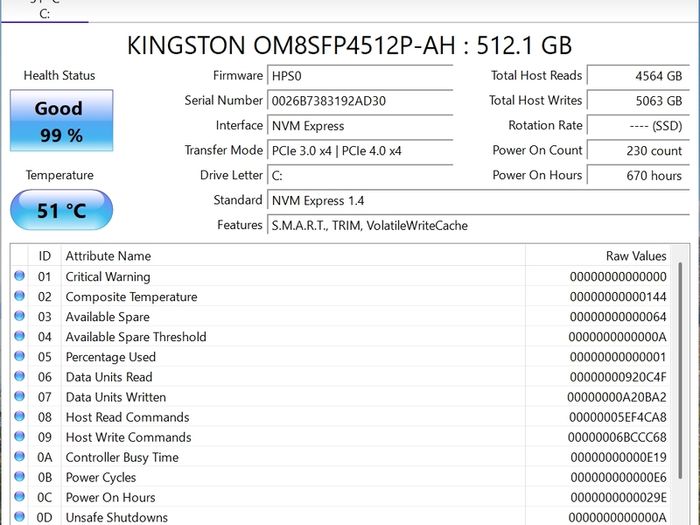Click the Total Host Reads value 4564 GB

638,75
